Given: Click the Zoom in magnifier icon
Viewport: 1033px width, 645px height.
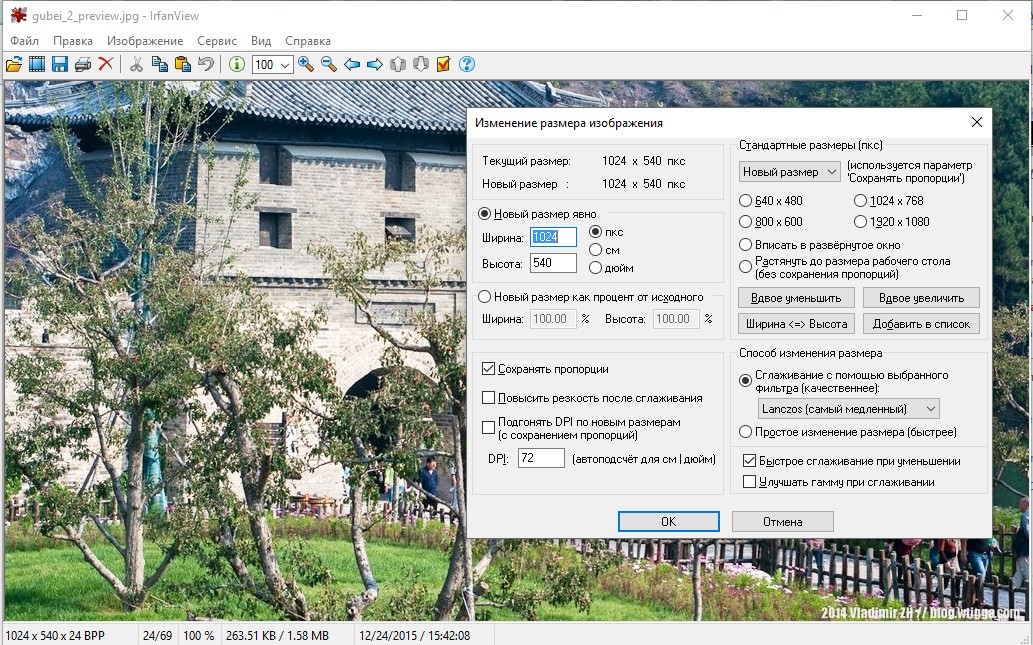Looking at the screenshot, I should pyautogui.click(x=306, y=64).
